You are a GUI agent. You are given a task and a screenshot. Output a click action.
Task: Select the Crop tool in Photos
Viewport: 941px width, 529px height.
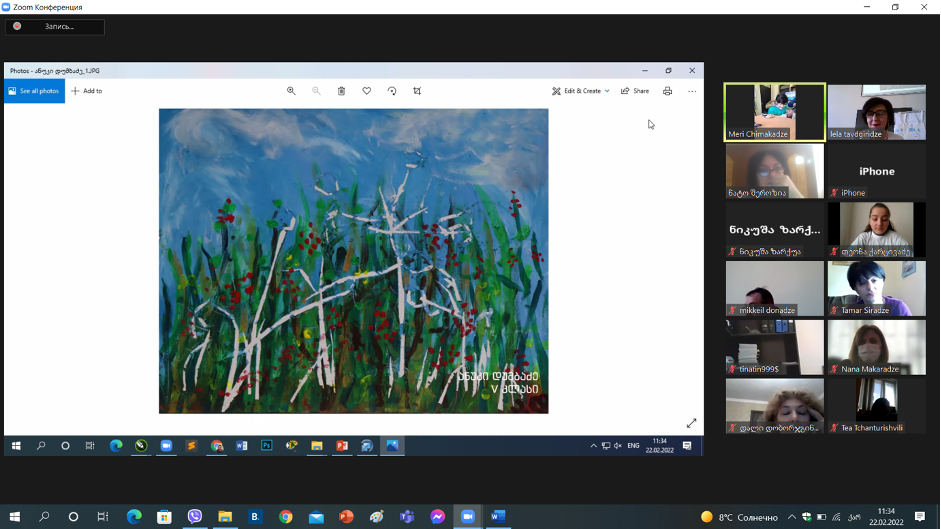click(x=417, y=91)
